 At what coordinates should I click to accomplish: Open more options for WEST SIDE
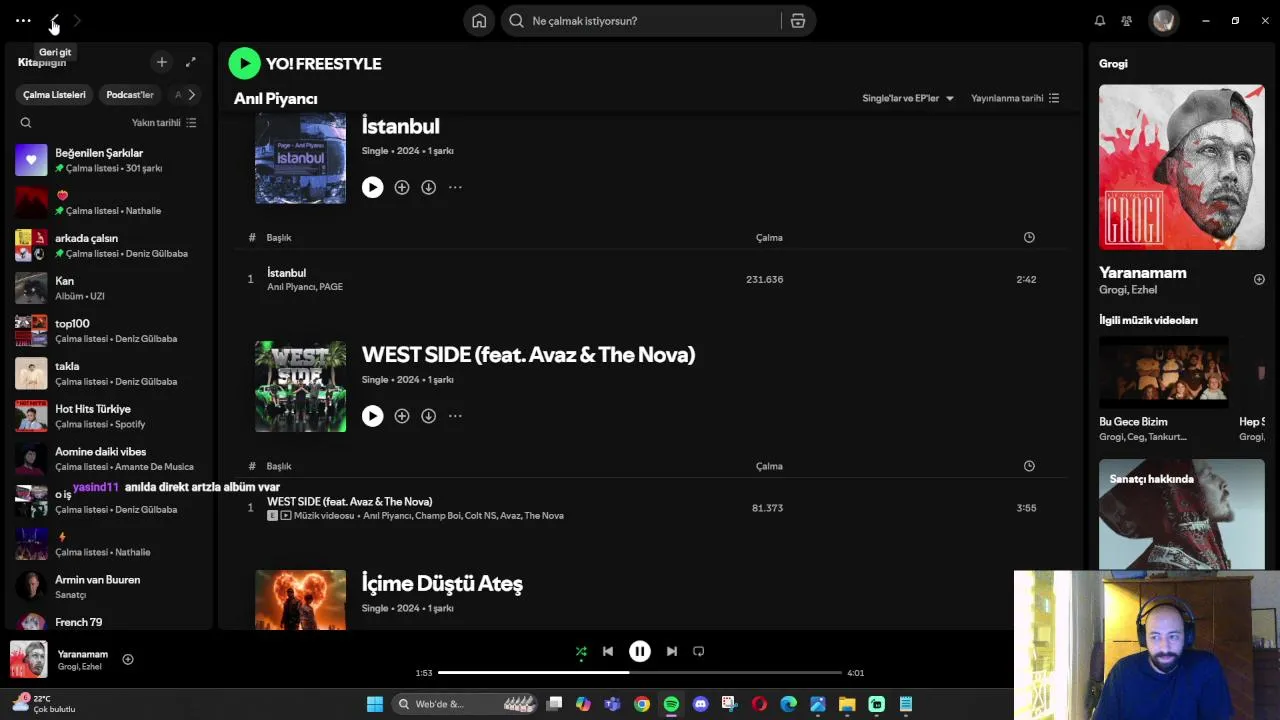455,416
